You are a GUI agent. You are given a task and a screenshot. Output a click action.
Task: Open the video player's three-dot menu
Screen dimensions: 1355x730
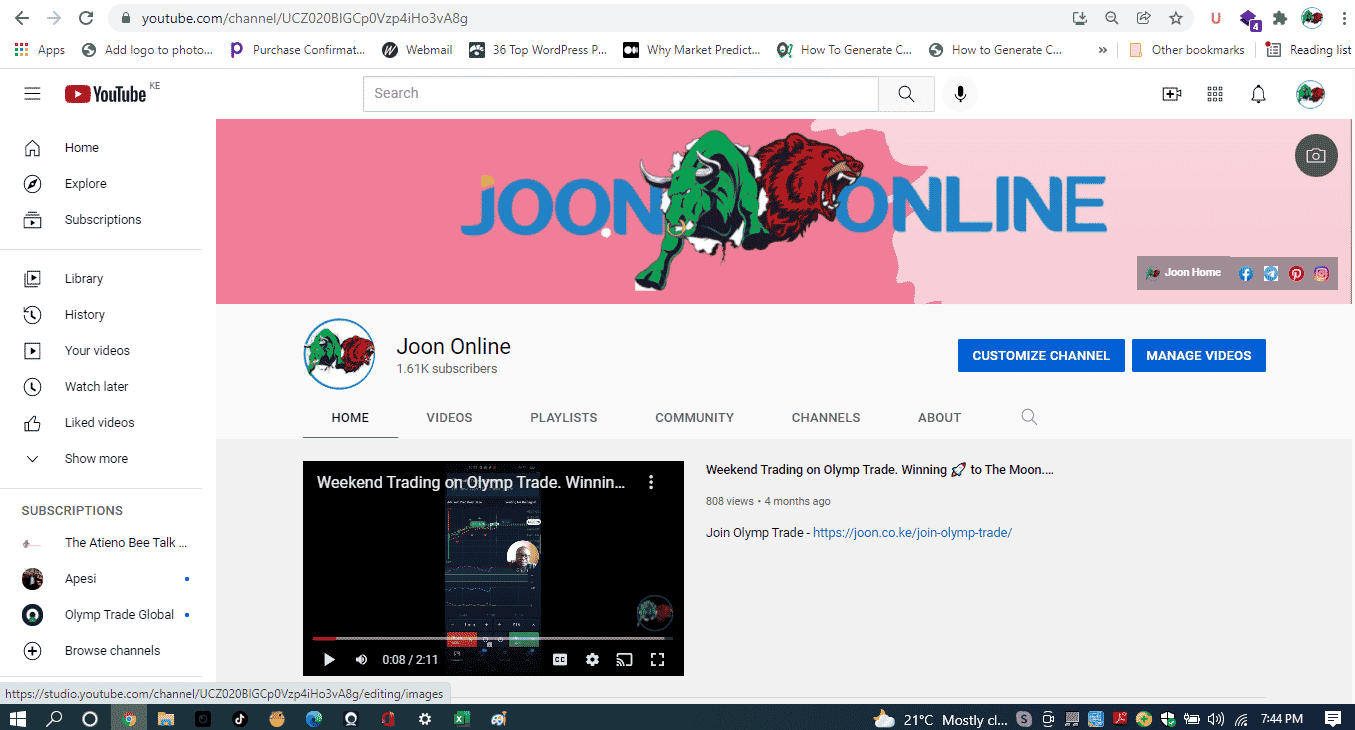(x=651, y=482)
